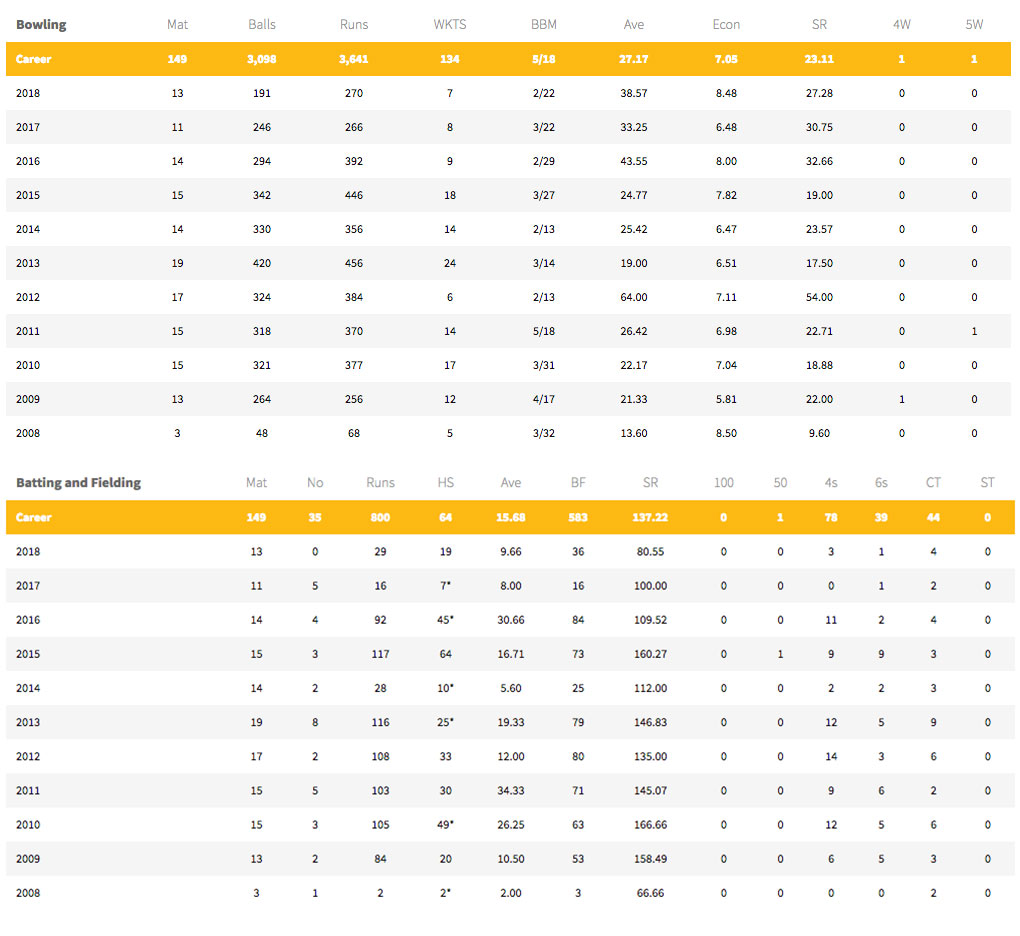
Task: Click the BF column header
Action: (578, 483)
